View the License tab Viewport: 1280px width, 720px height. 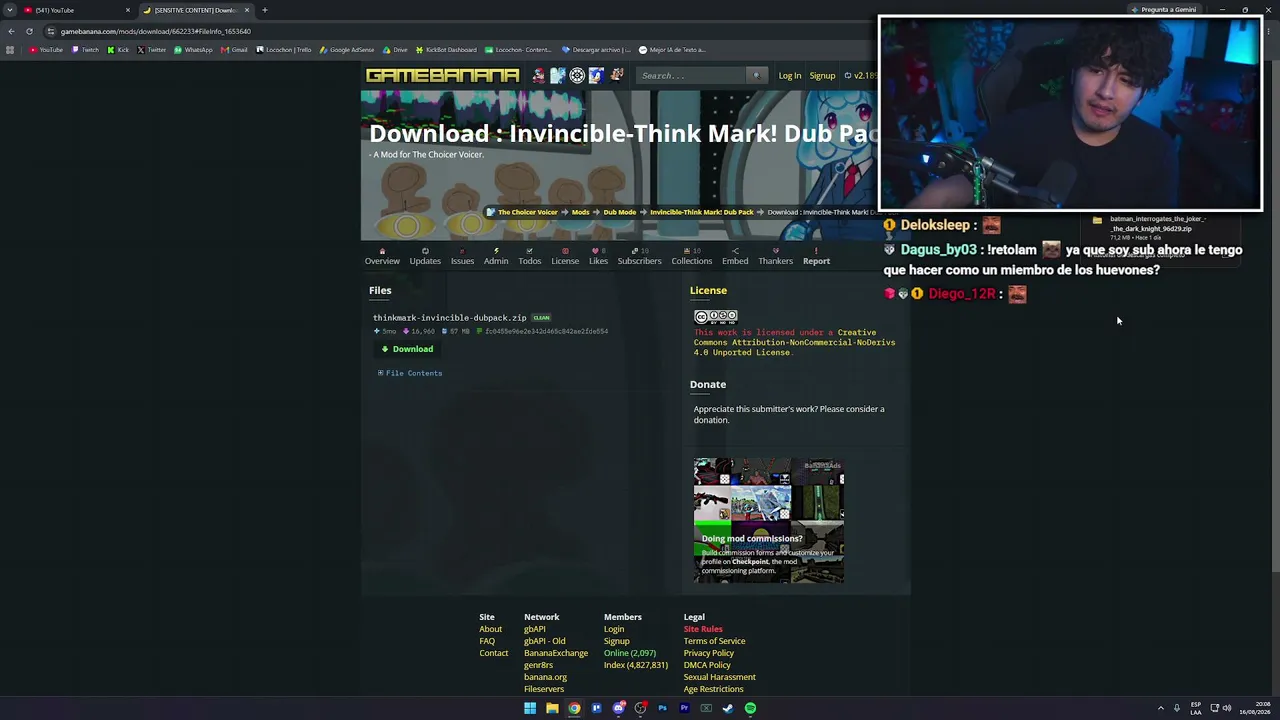[x=565, y=257]
